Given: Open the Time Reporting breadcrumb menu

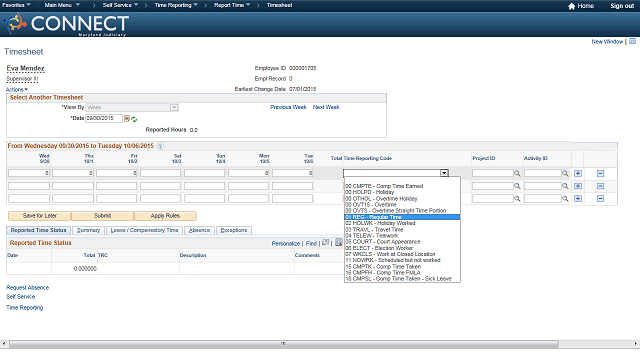Looking at the screenshot, I should click(x=176, y=5).
